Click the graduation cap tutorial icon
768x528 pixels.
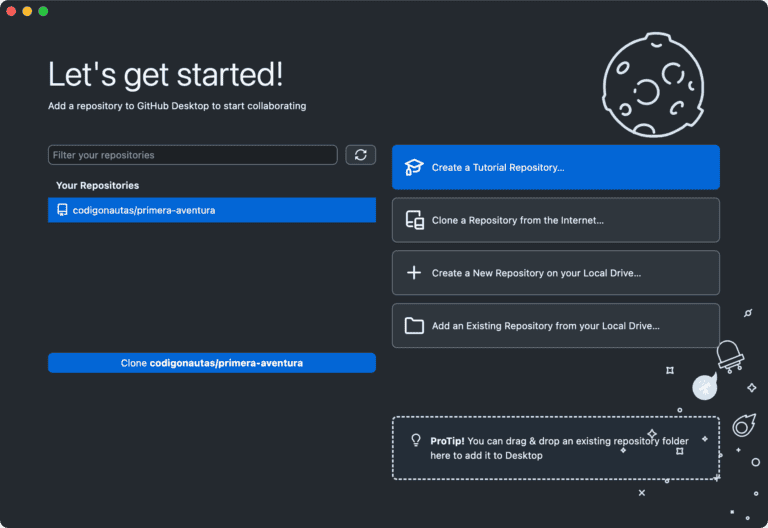coord(414,168)
